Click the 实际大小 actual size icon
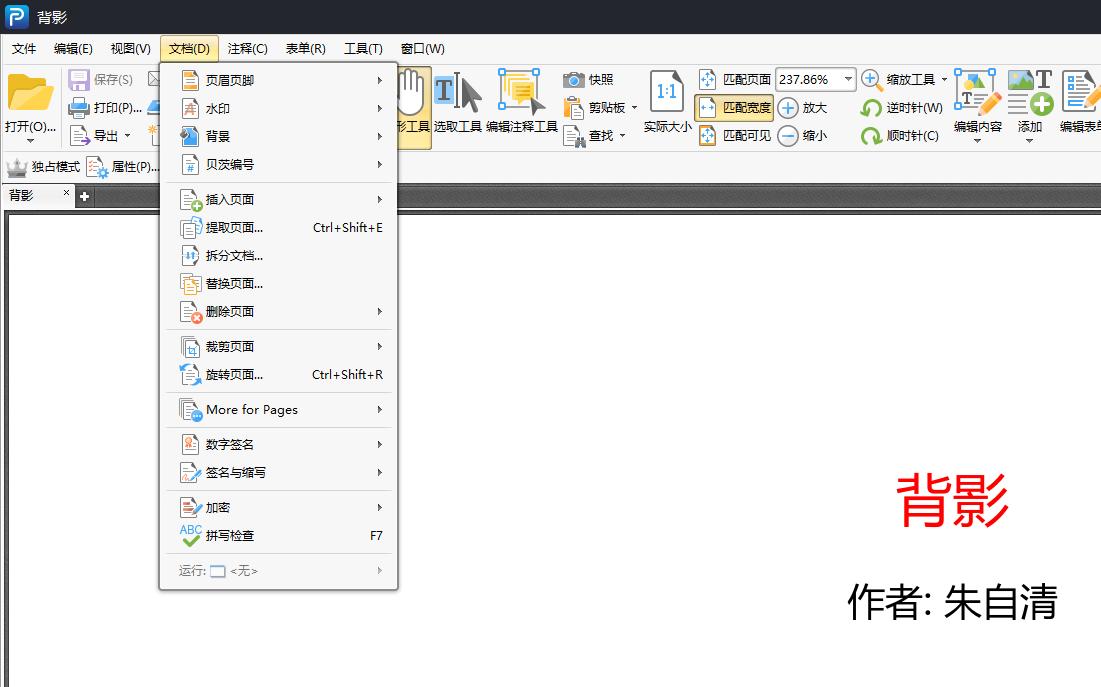The height and width of the screenshot is (687, 1101). (666, 95)
